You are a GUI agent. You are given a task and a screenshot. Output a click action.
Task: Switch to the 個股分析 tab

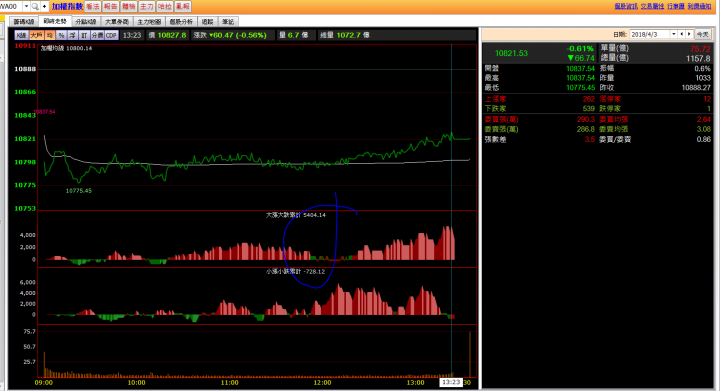point(181,22)
